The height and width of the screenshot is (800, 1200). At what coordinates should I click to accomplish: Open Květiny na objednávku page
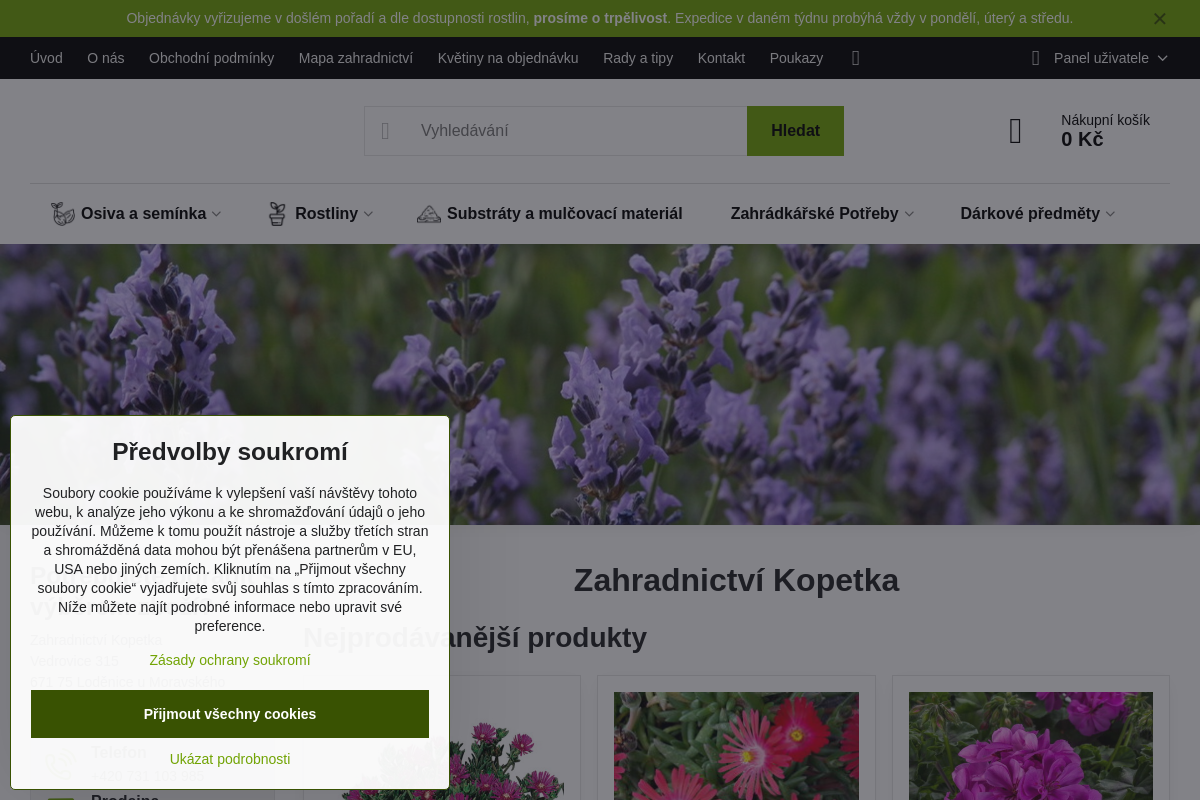click(508, 58)
